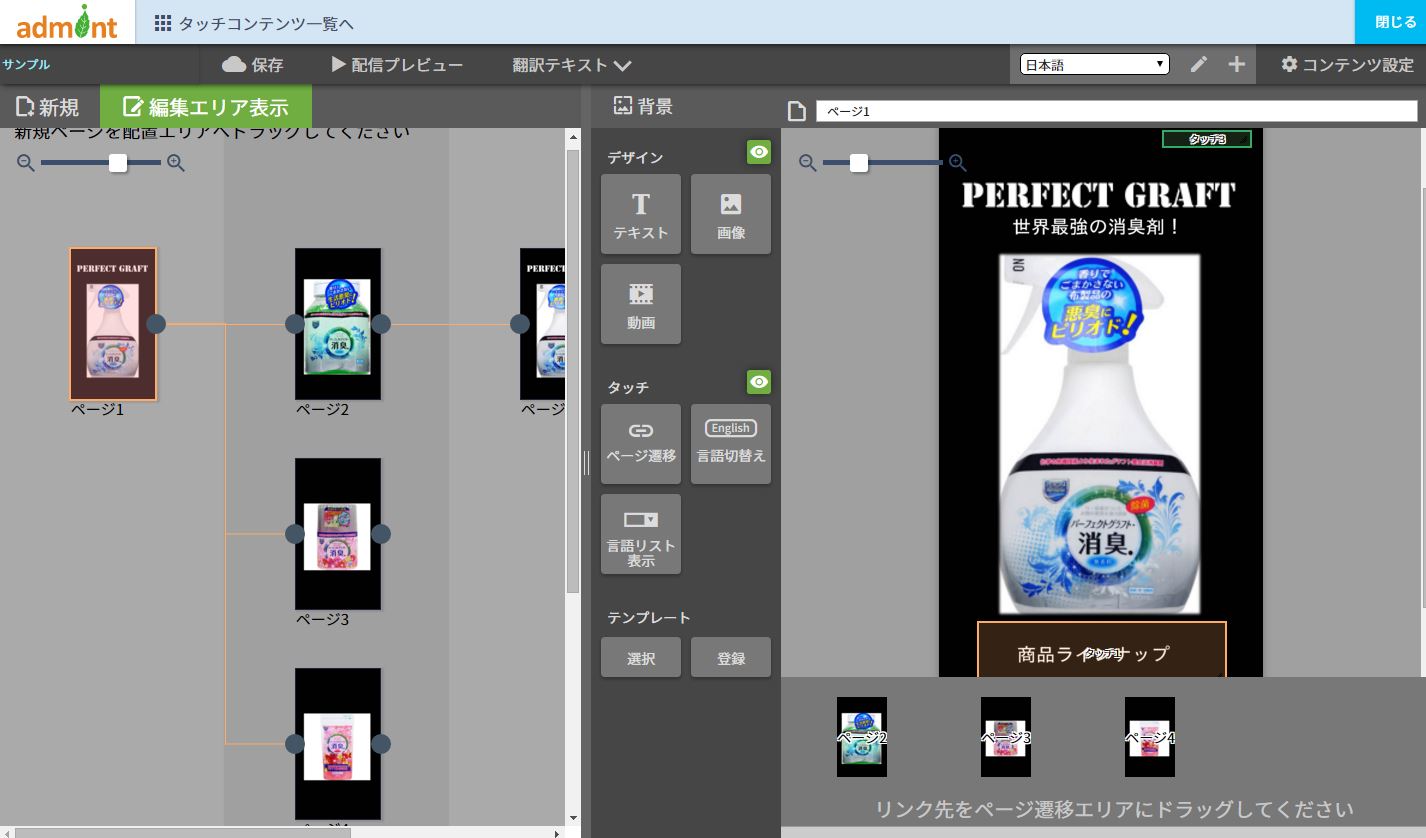Zoom in on the edit canvas
The image size is (1426, 838).
click(x=957, y=163)
